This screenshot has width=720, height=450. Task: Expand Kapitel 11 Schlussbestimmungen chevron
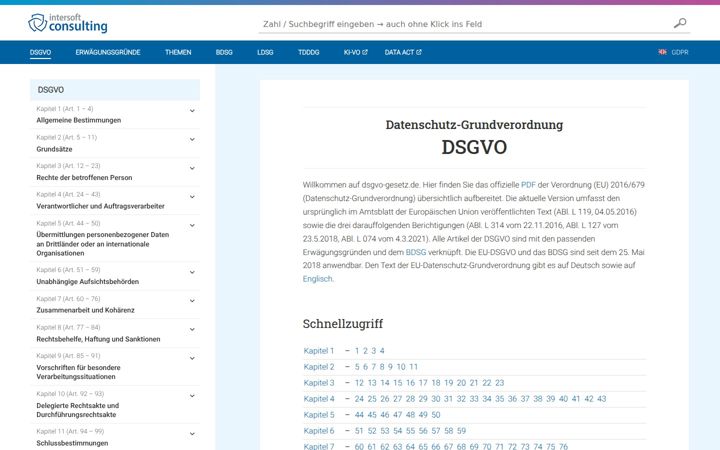click(192, 434)
